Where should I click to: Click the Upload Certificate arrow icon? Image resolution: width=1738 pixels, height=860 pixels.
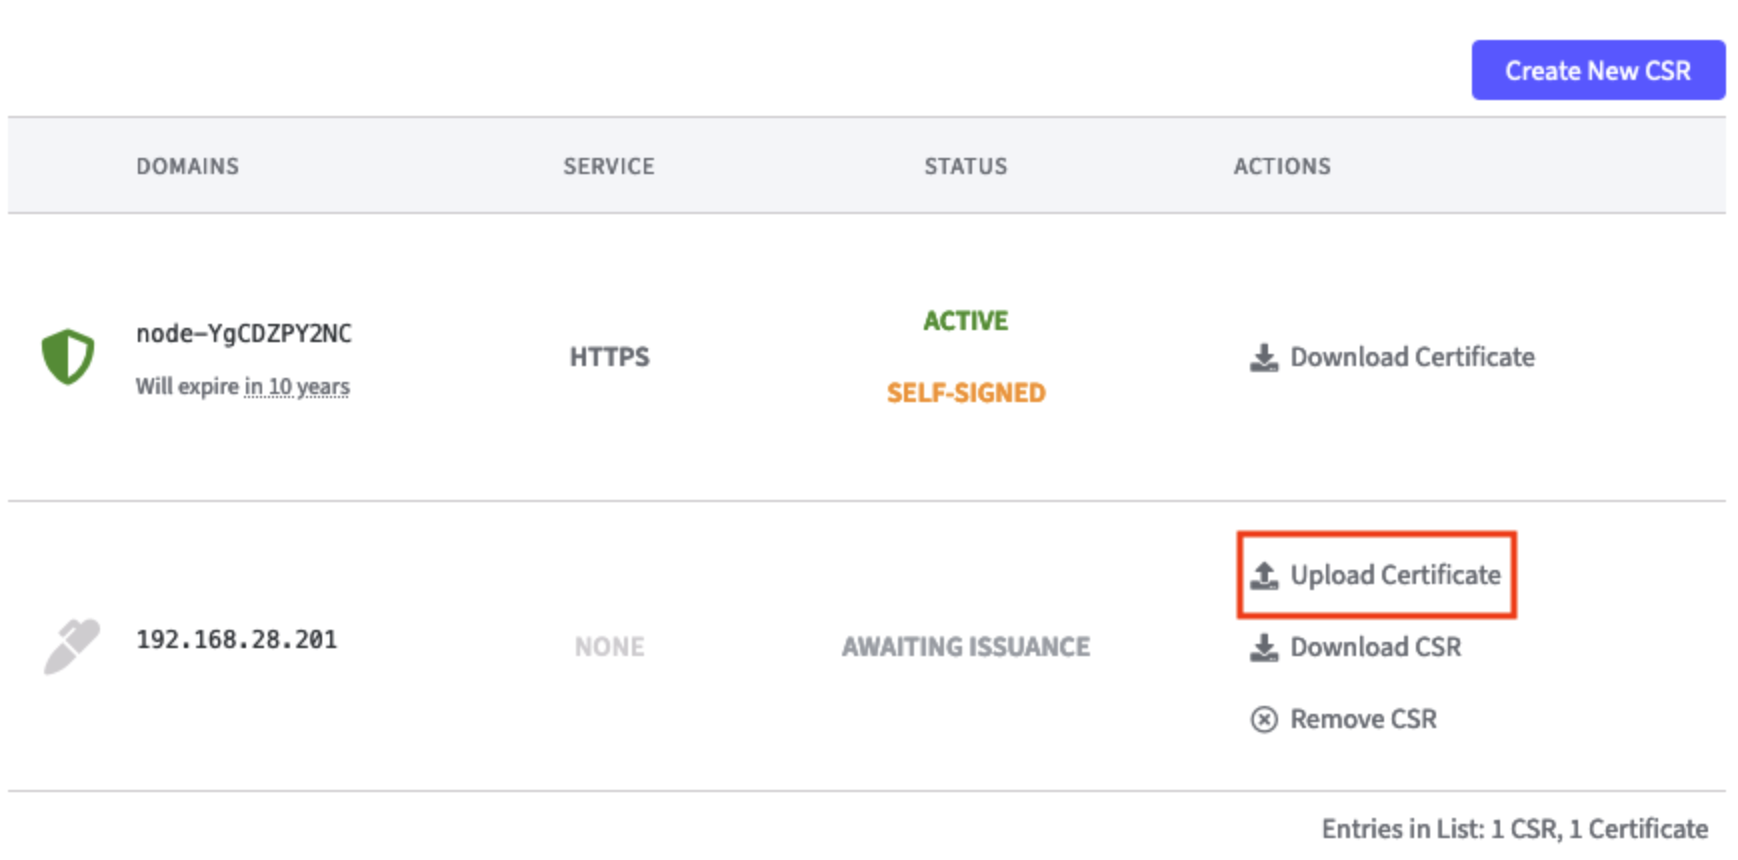pos(1264,575)
